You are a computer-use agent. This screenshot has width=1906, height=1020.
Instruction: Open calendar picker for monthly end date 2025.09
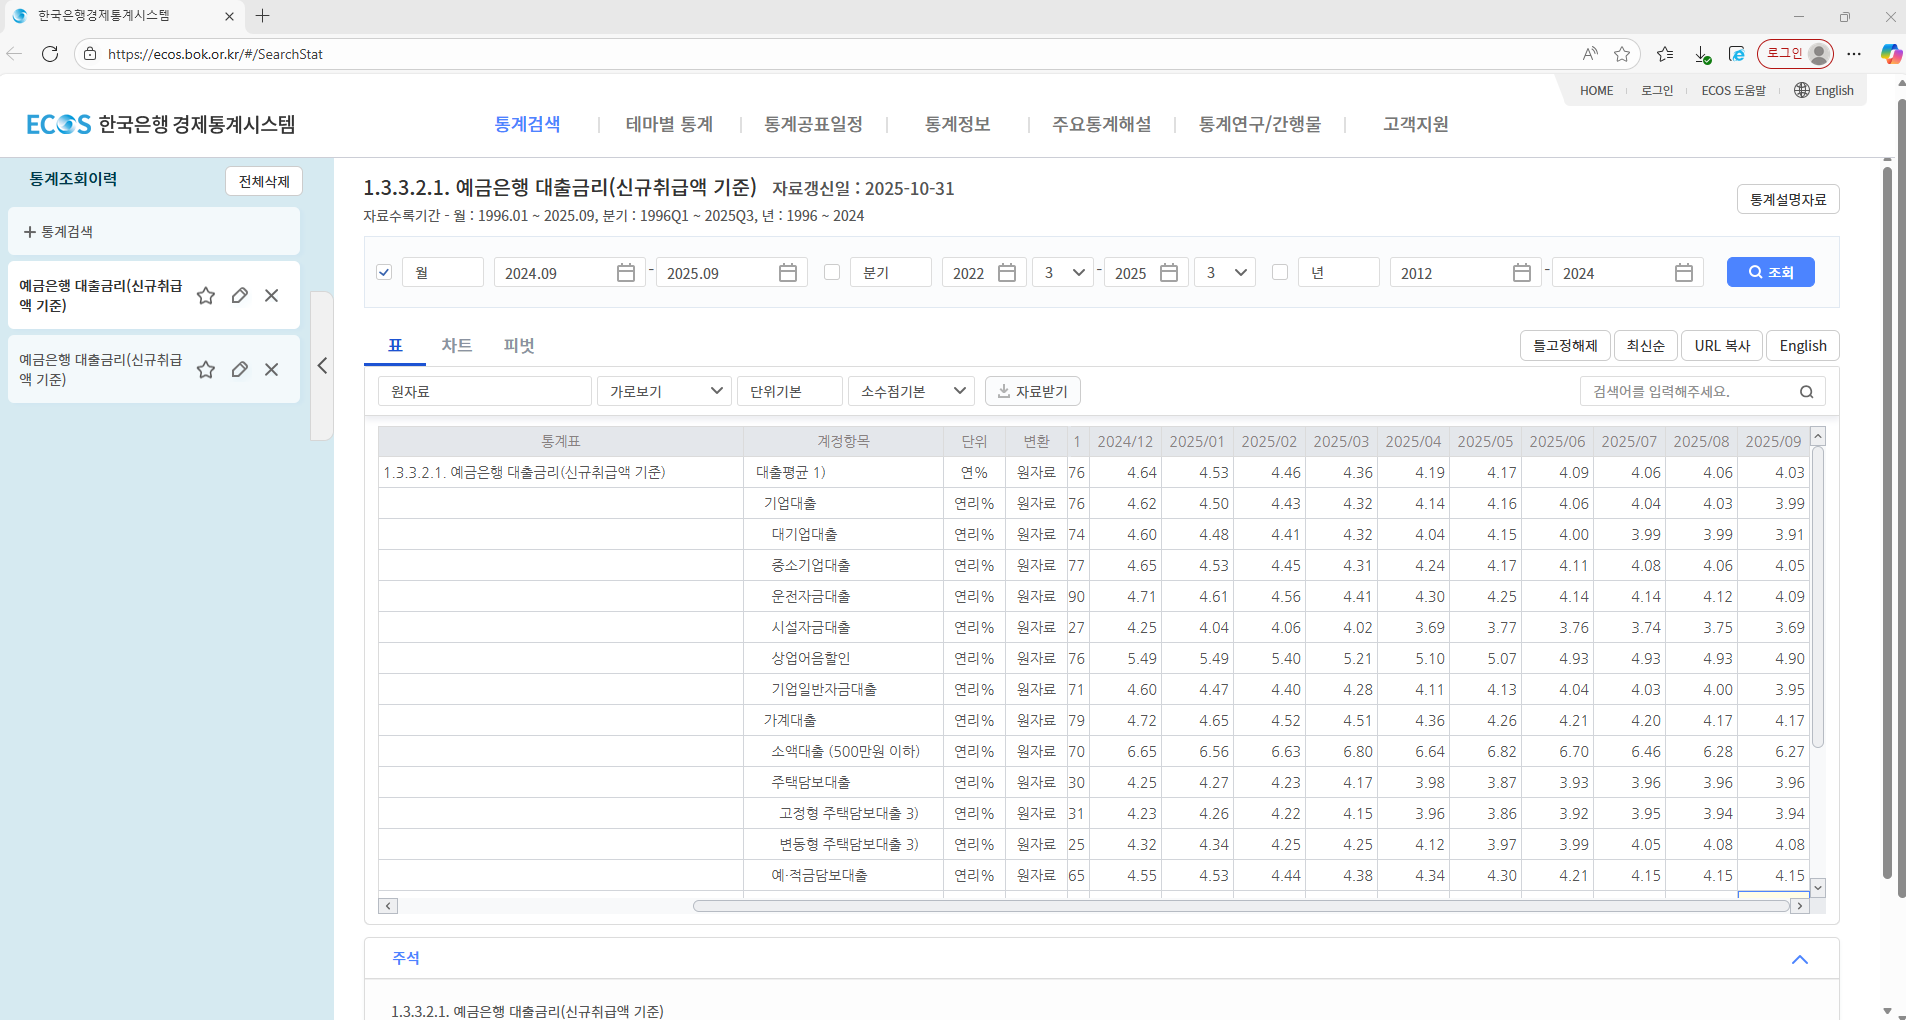[788, 273]
